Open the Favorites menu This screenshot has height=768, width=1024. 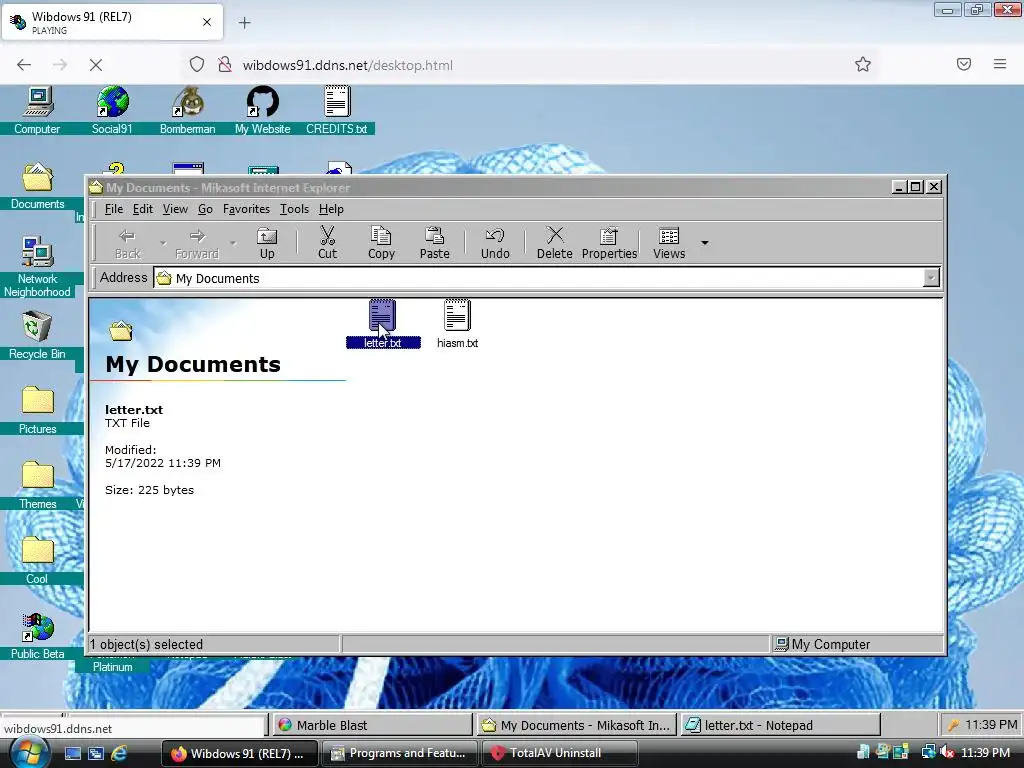tap(246, 209)
